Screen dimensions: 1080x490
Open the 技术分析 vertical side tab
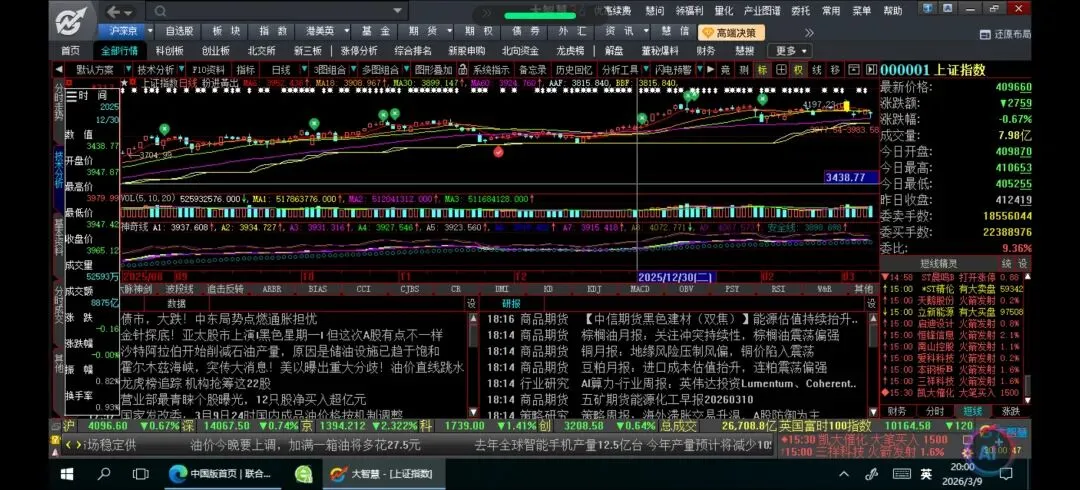pyautogui.click(x=59, y=170)
